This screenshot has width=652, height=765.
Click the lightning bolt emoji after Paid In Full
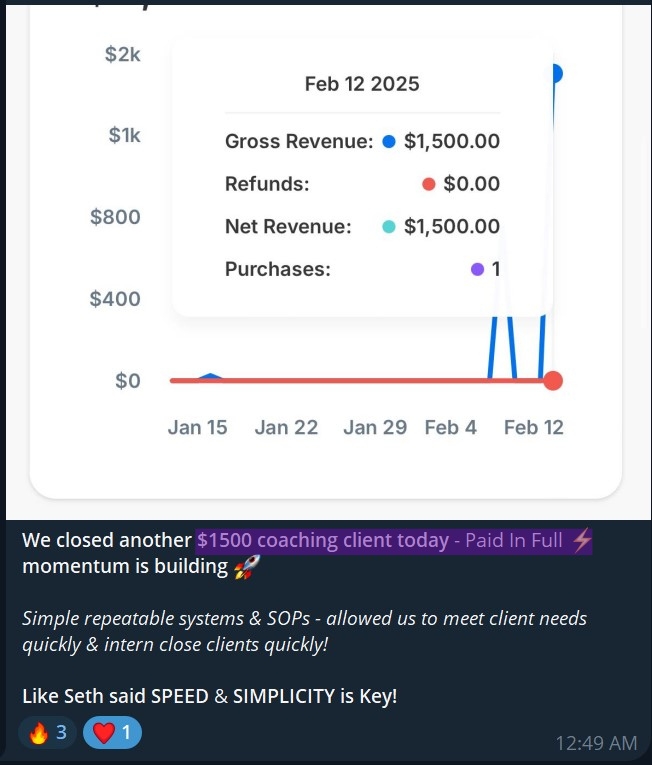(x=581, y=541)
